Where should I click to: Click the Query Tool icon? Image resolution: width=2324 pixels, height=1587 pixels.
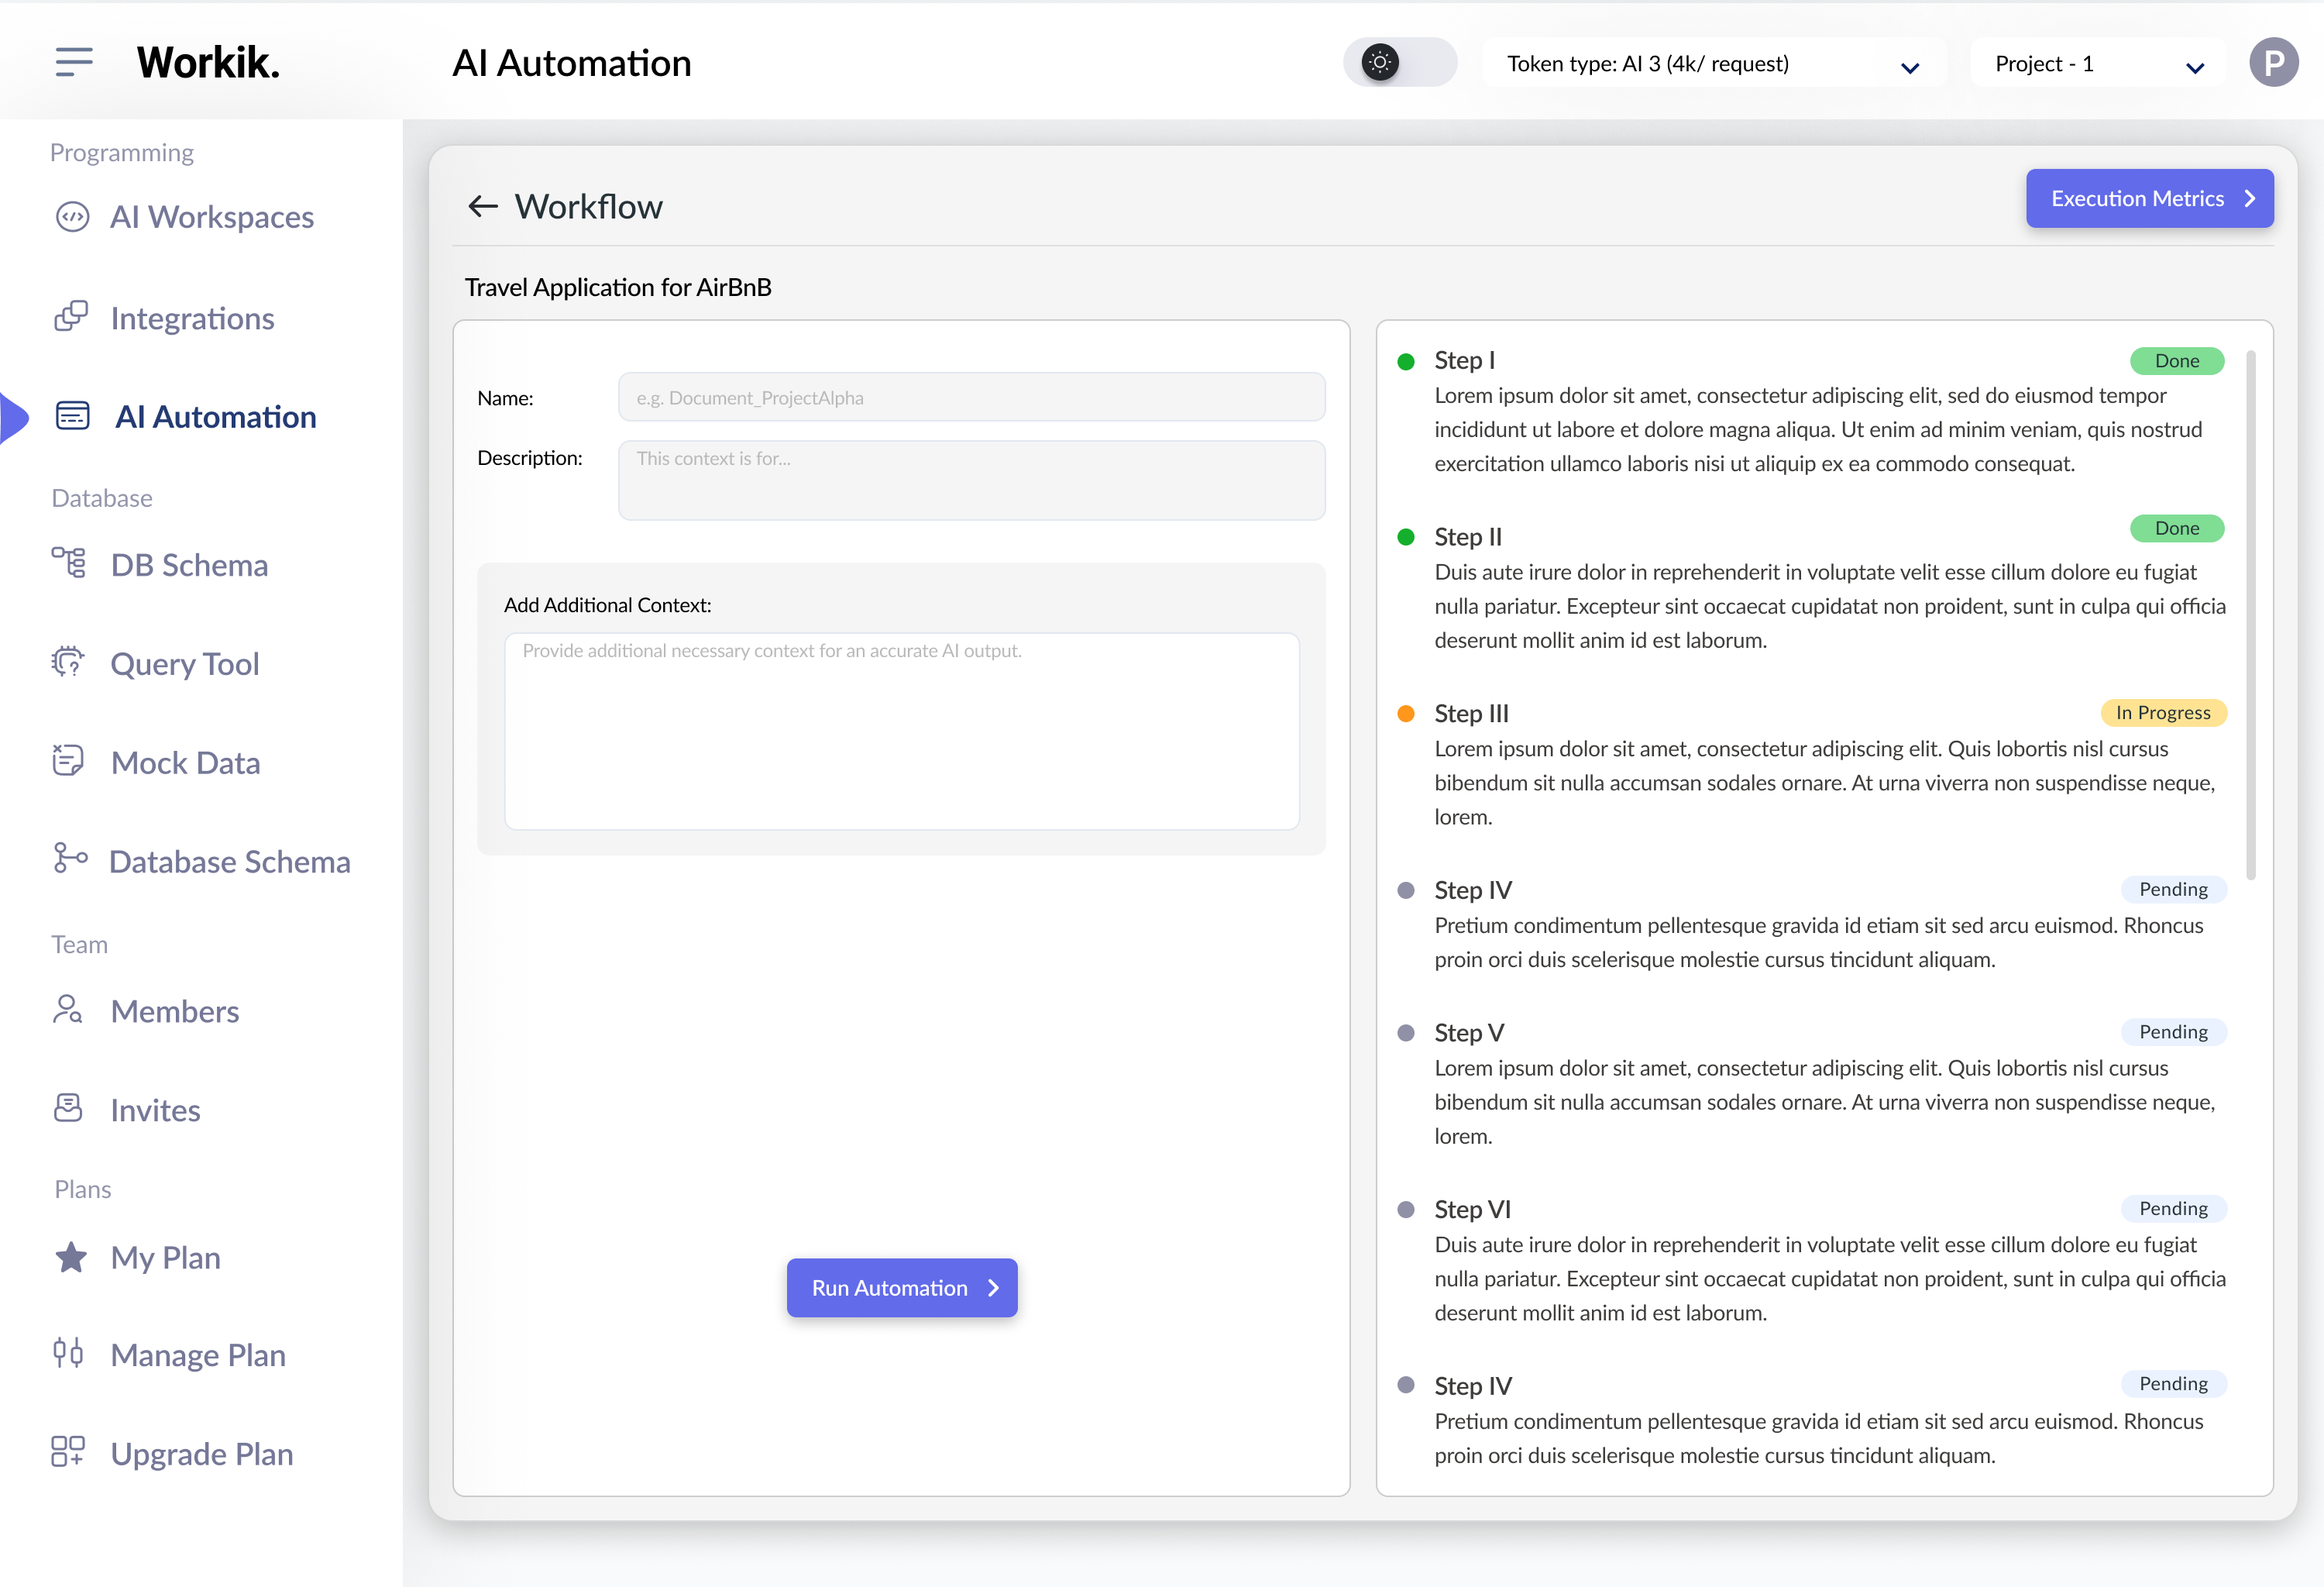(x=68, y=662)
